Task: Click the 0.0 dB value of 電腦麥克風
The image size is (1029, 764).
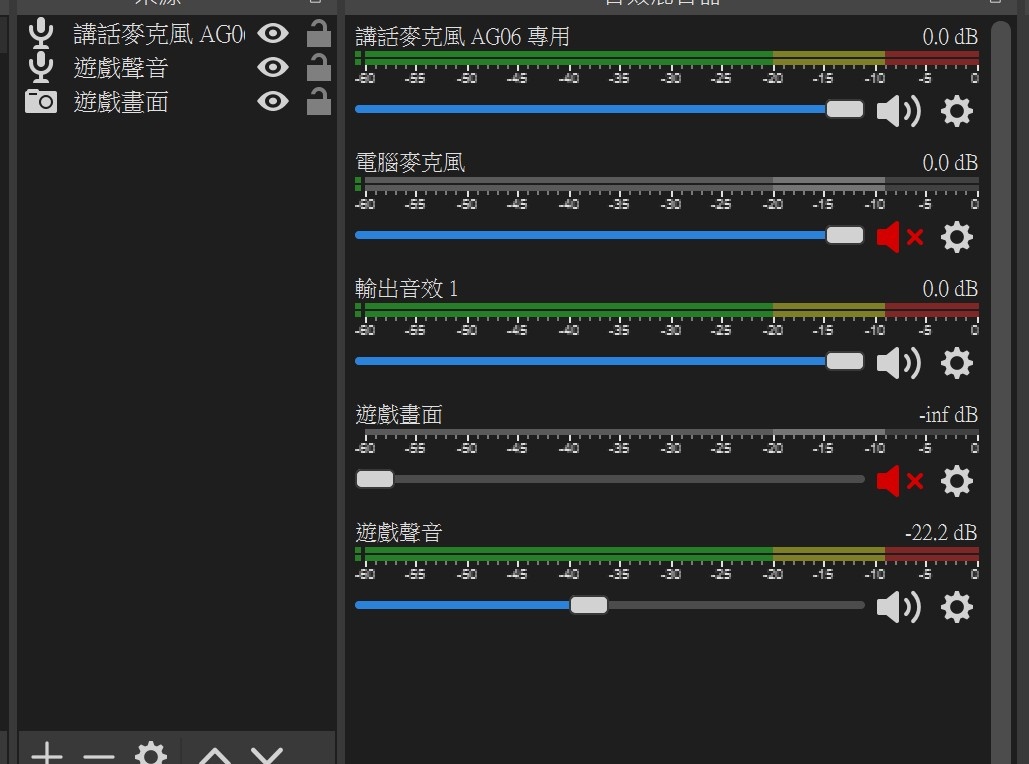Action: [950, 163]
